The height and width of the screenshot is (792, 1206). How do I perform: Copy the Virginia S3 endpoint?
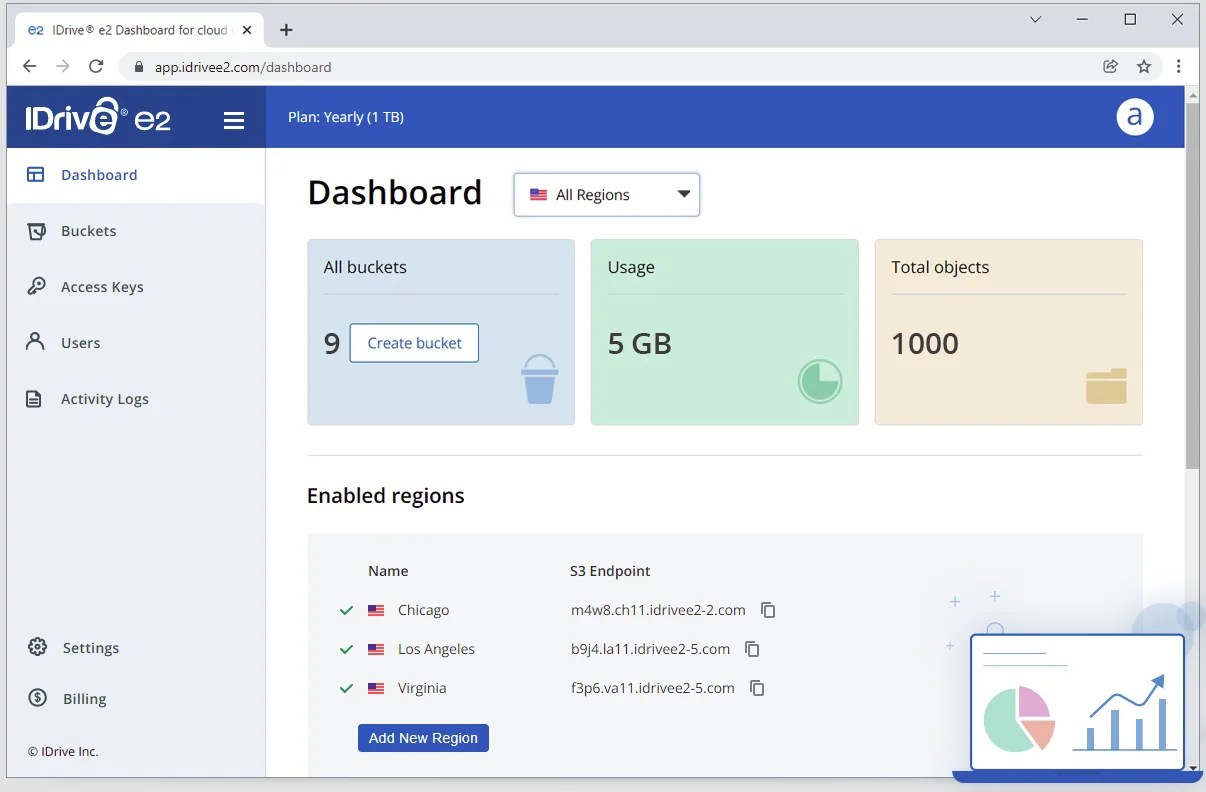click(x=758, y=688)
